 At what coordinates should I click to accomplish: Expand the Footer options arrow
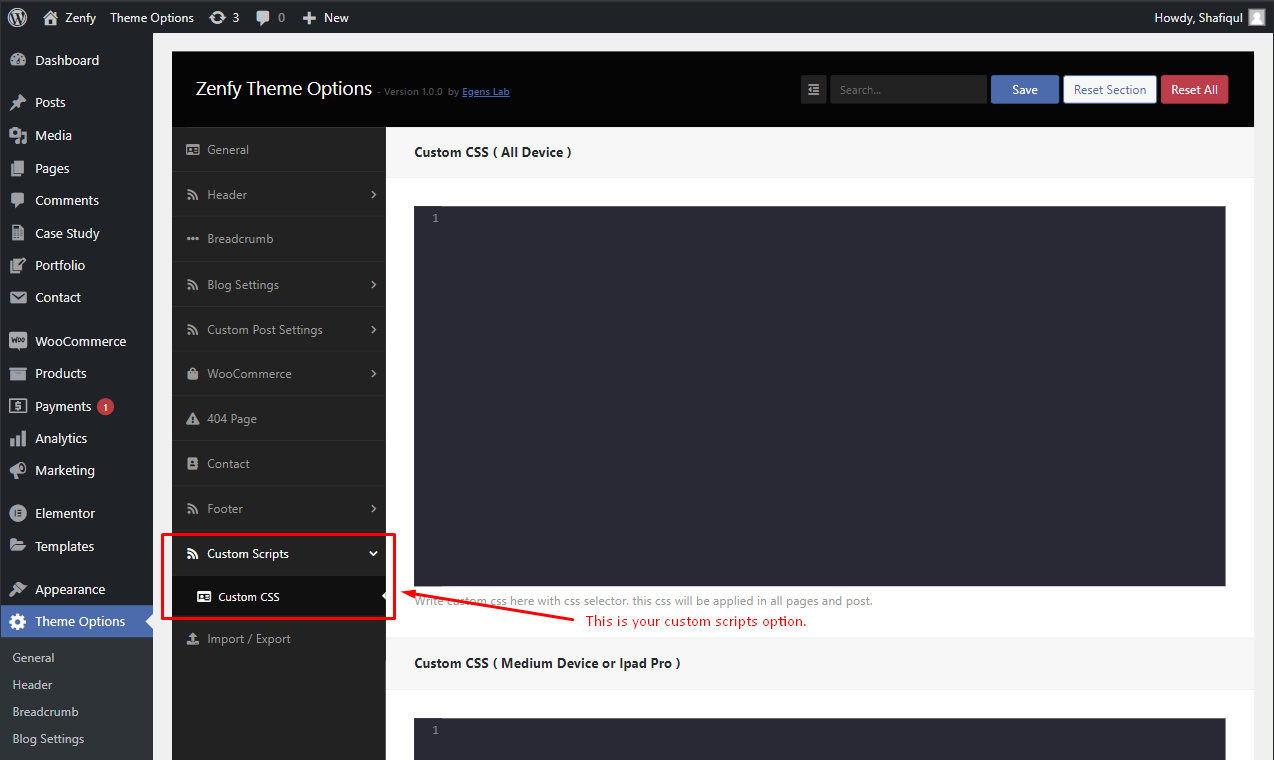coord(373,508)
